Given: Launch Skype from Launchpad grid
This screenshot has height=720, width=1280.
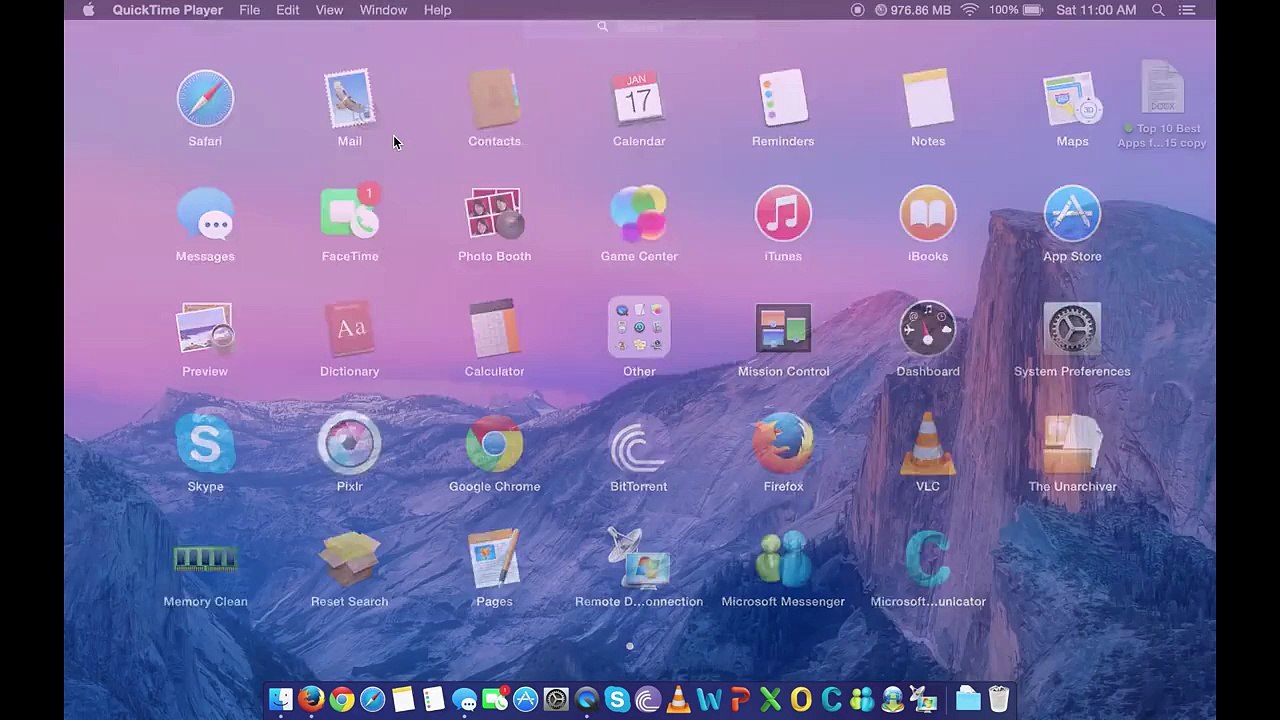Looking at the screenshot, I should tap(205, 444).
